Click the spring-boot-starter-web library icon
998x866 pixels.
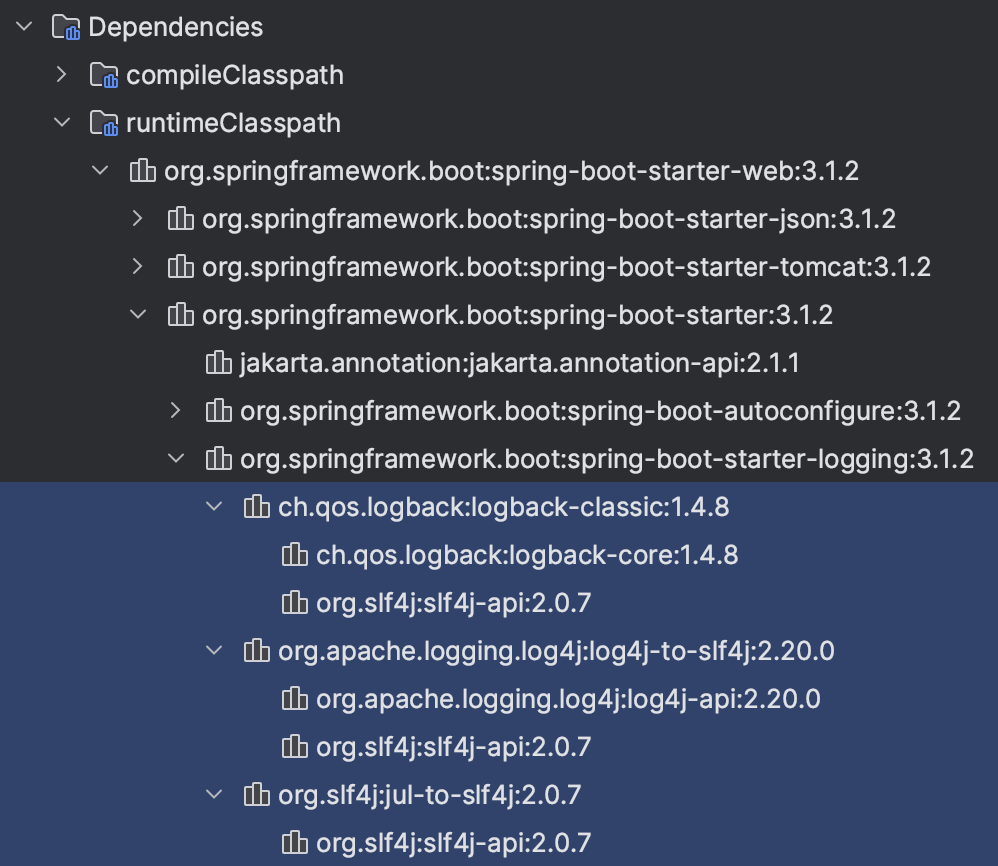(142, 171)
